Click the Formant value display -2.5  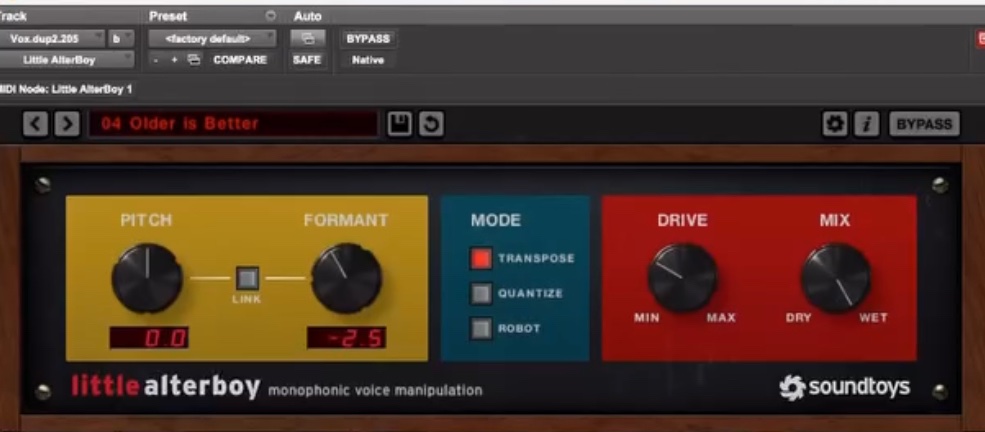tap(346, 338)
